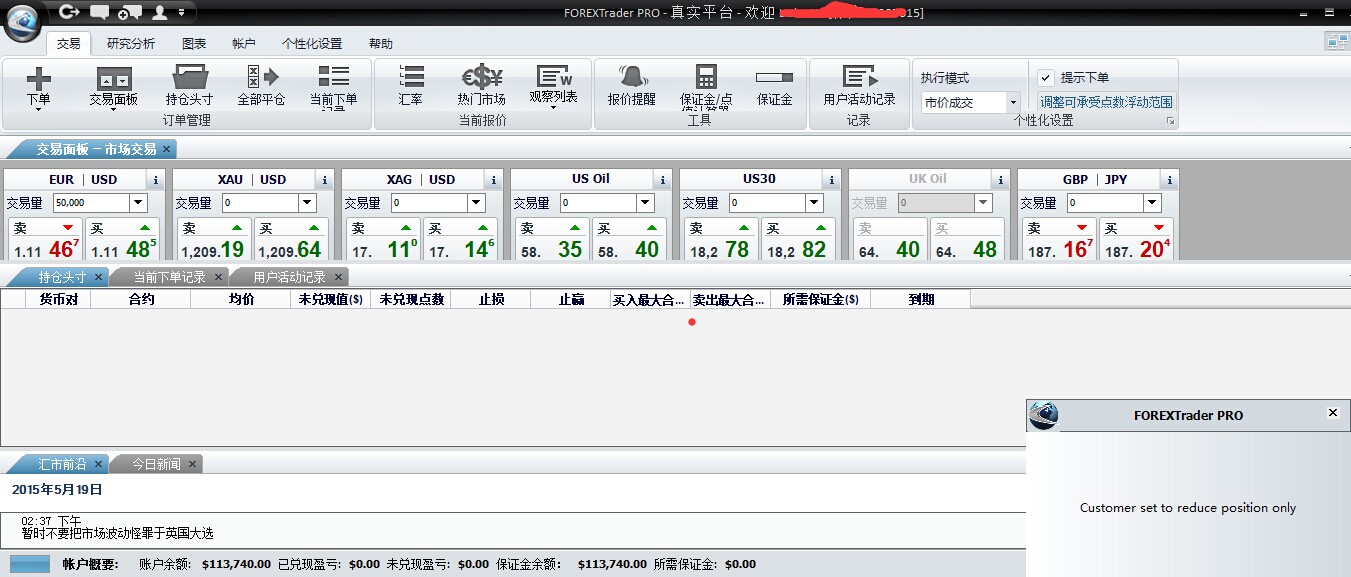Image resolution: width=1351 pixels, height=577 pixels.
Task: Click GBP/JPY 卖 sell price button
Action: (1059, 240)
